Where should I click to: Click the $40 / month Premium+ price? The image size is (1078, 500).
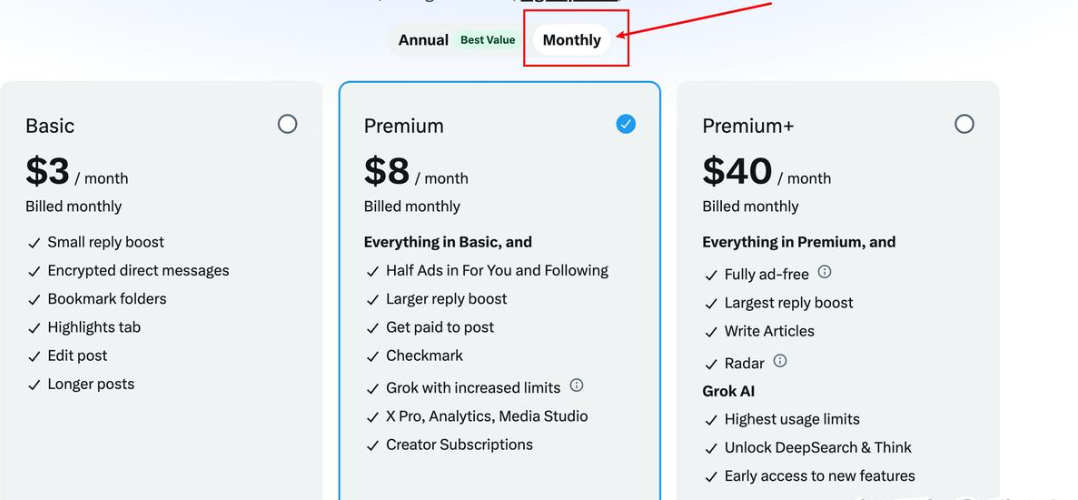767,172
